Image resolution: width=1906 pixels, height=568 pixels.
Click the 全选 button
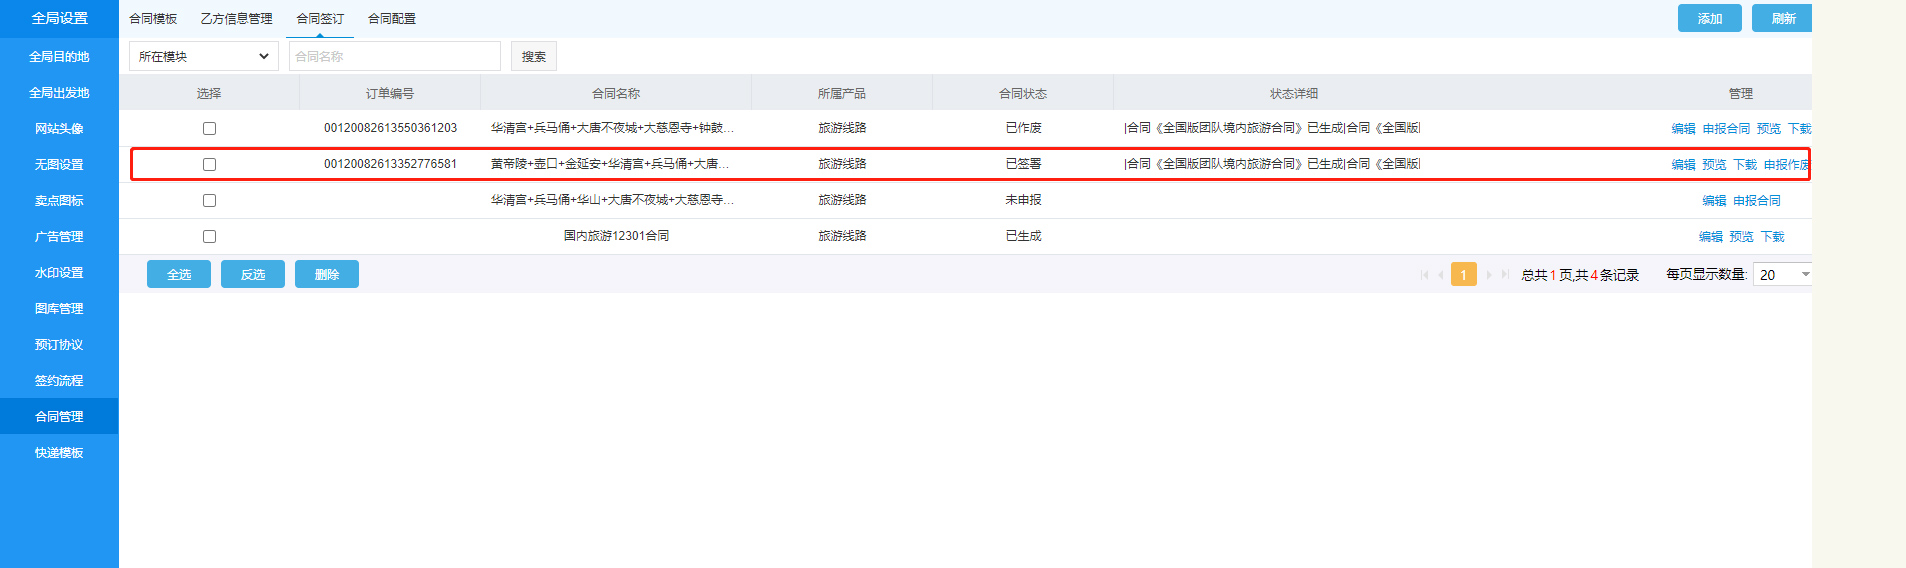[179, 274]
